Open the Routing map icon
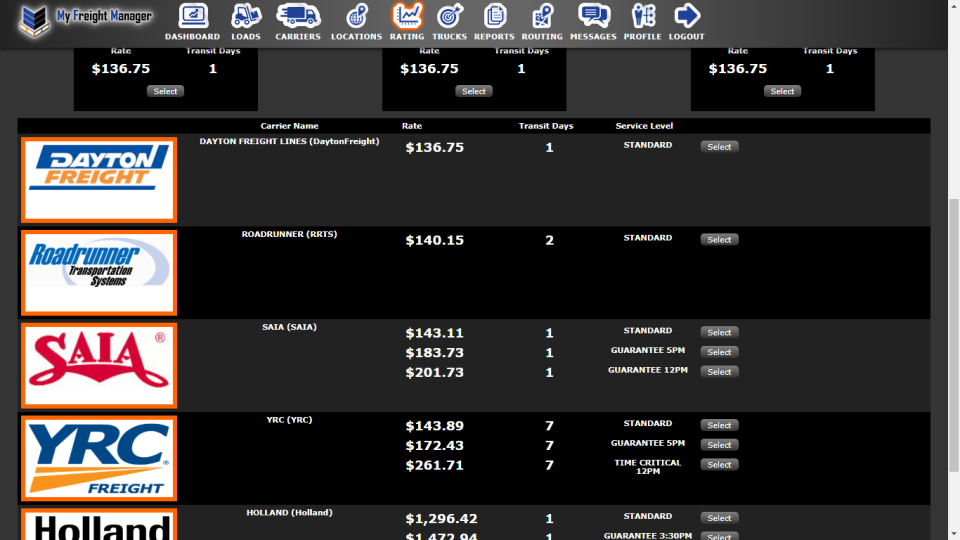The width and height of the screenshot is (960, 540). (x=542, y=16)
